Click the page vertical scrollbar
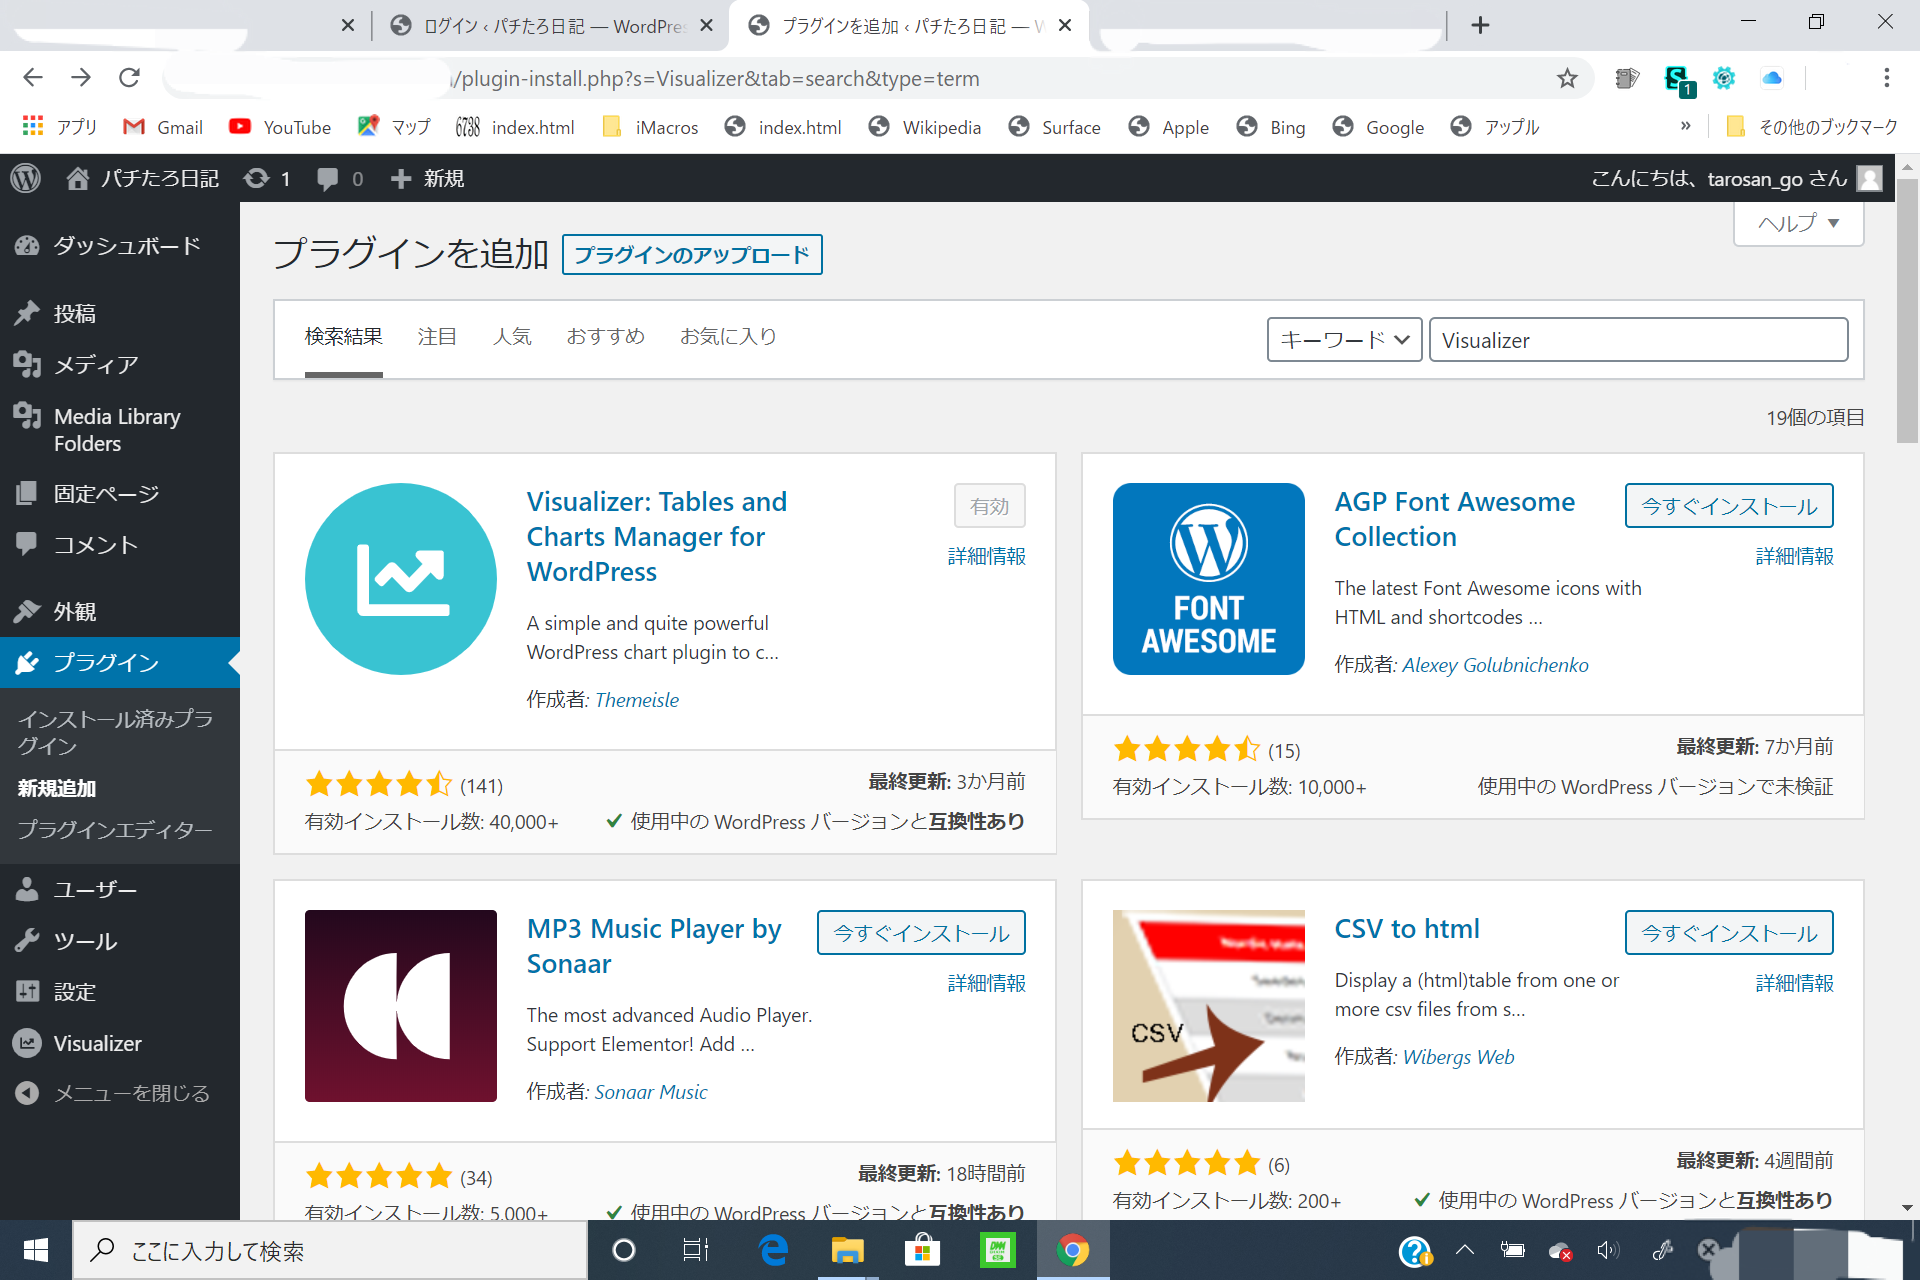This screenshot has width=1920, height=1280. 1907,310
